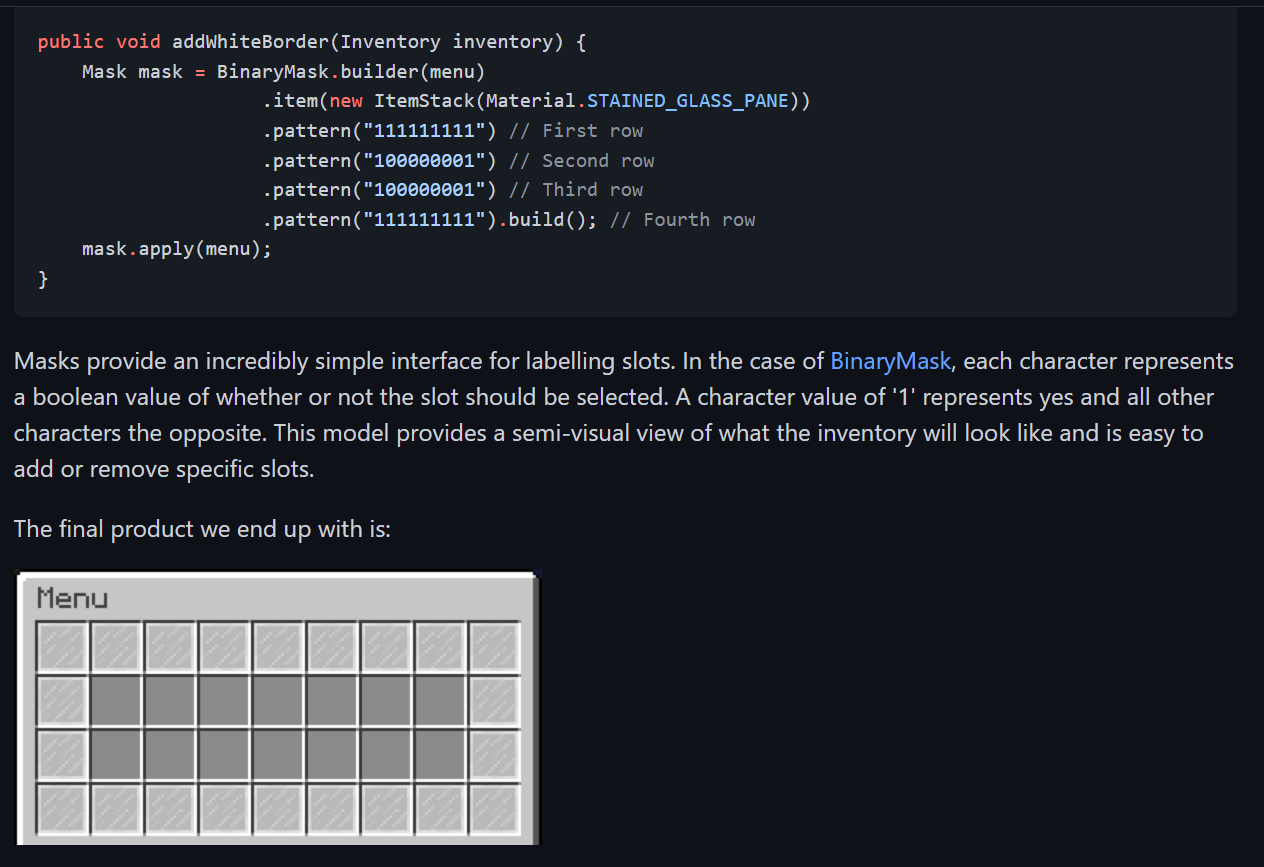Click the top-right glass pane slot in Menu
This screenshot has height=867, width=1264.
point(494,647)
